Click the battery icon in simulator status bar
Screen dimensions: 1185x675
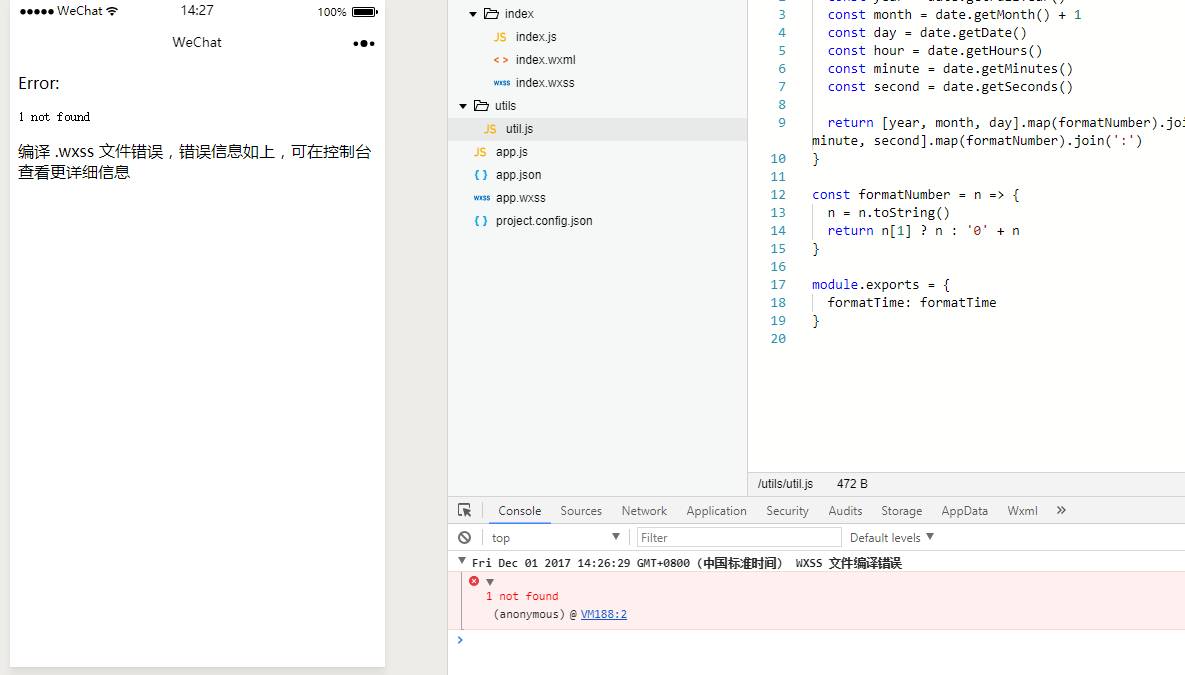(x=364, y=12)
